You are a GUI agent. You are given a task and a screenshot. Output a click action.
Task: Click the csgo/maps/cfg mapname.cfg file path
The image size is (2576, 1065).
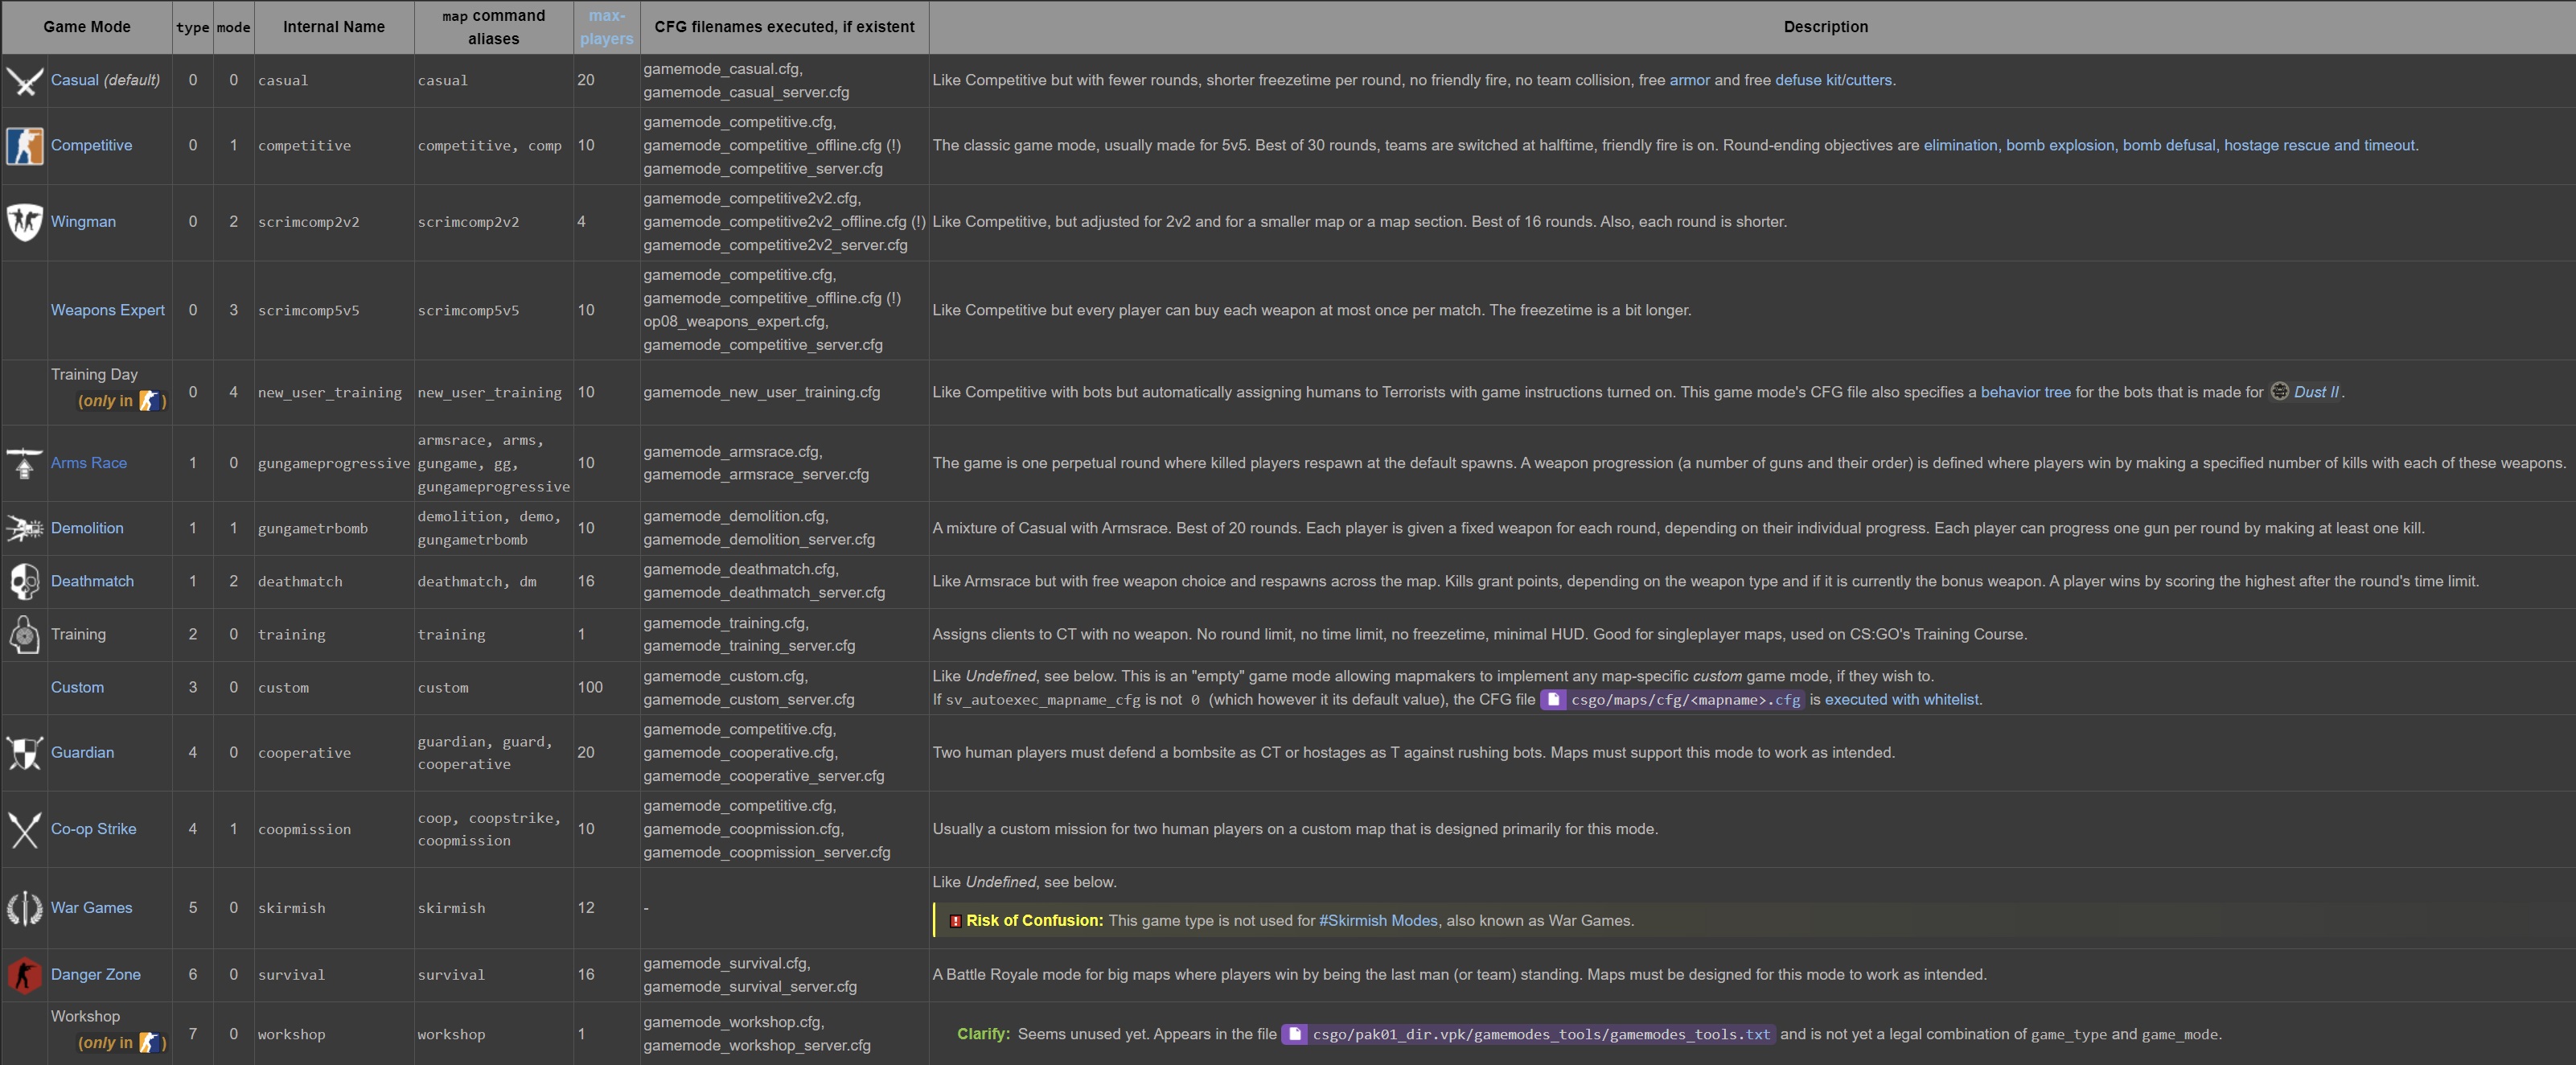(1684, 700)
